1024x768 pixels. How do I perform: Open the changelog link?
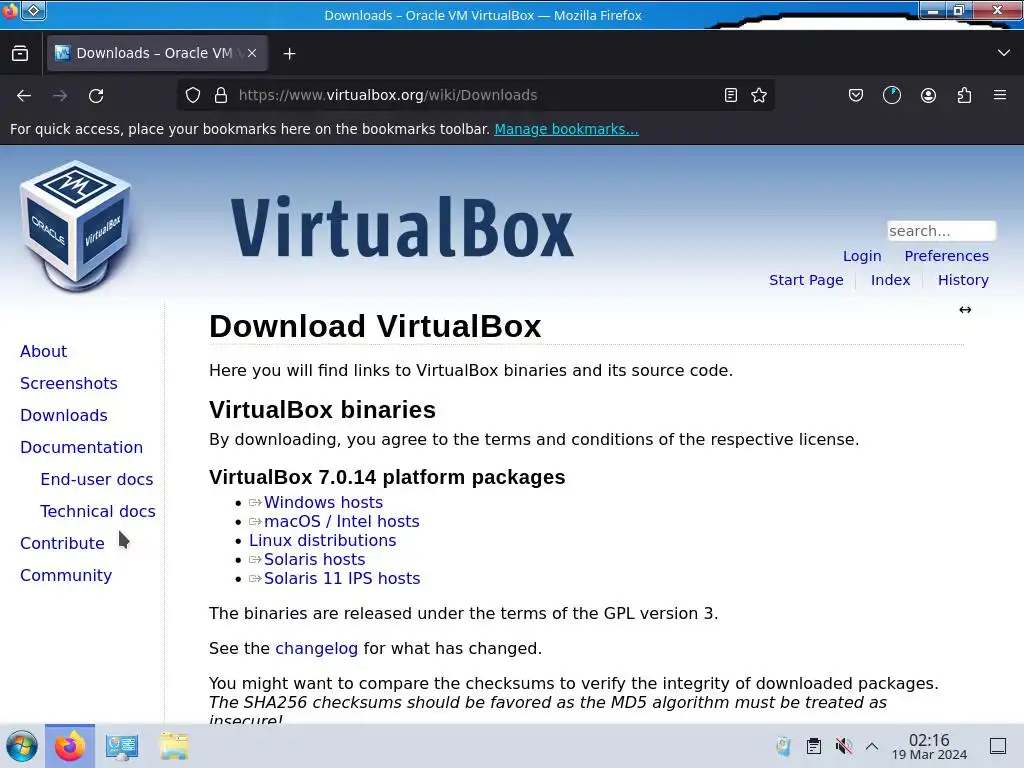click(x=316, y=648)
